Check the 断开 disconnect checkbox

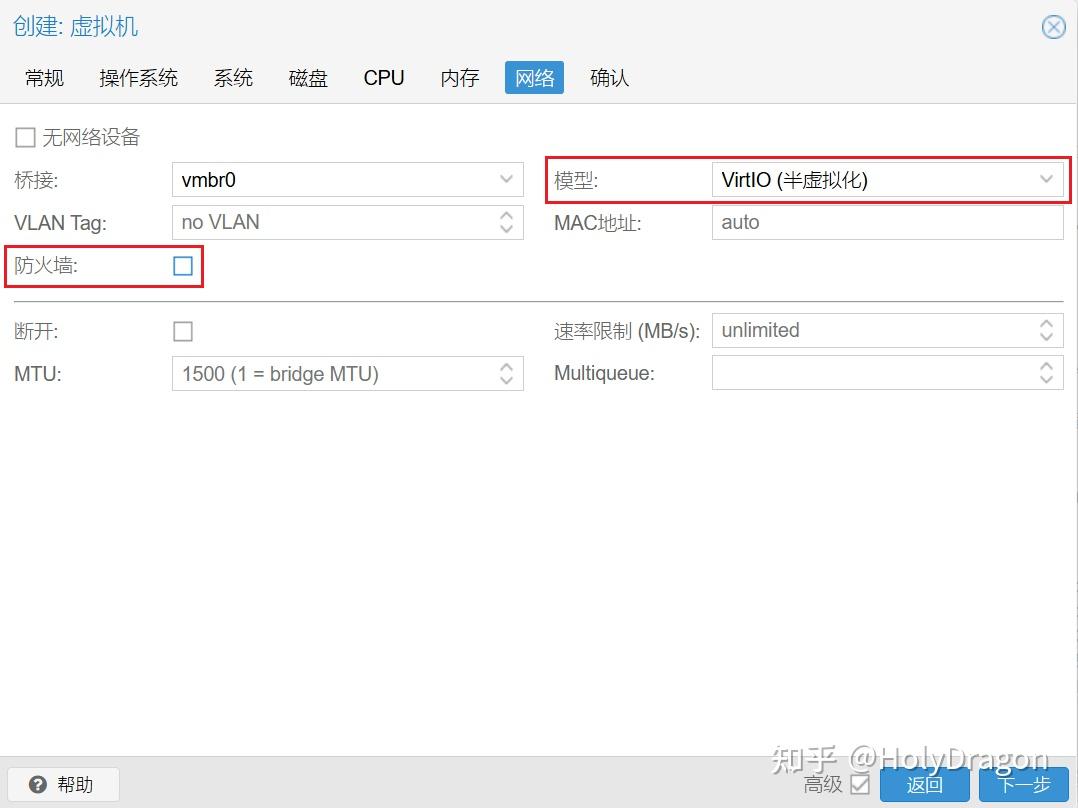click(x=183, y=331)
